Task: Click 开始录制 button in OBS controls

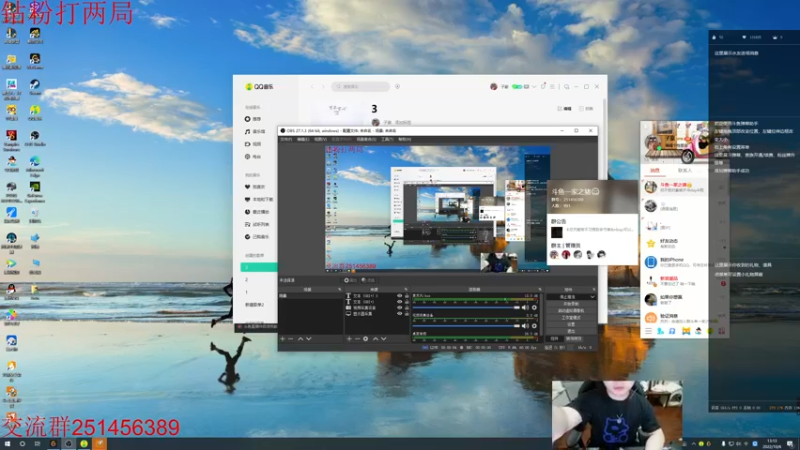Action: click(571, 304)
